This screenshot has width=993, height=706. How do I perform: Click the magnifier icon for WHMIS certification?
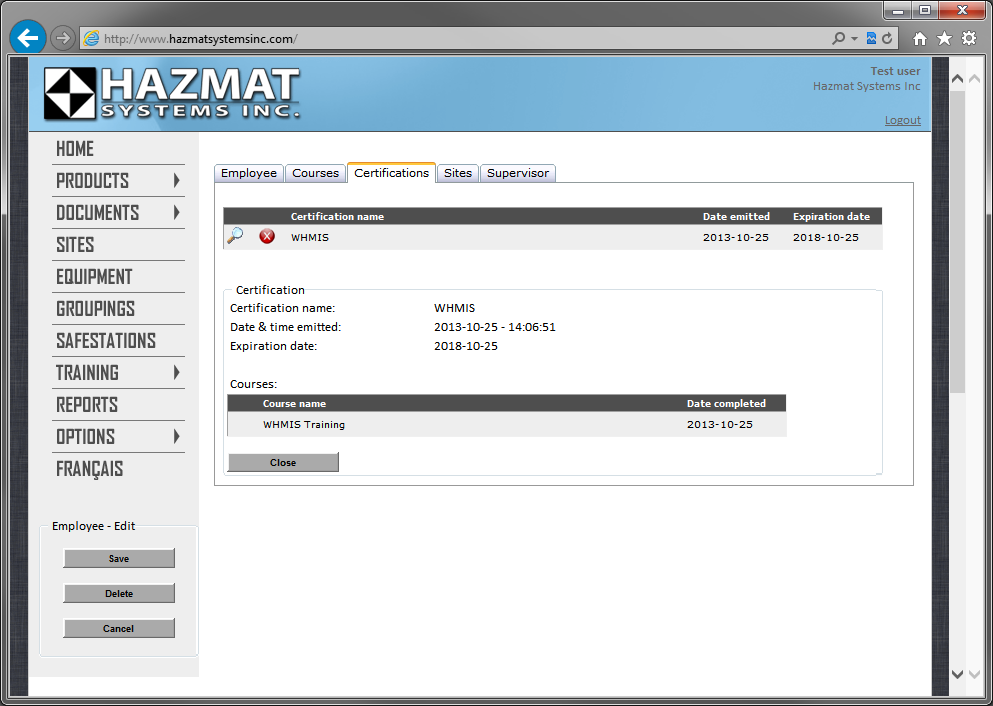235,236
